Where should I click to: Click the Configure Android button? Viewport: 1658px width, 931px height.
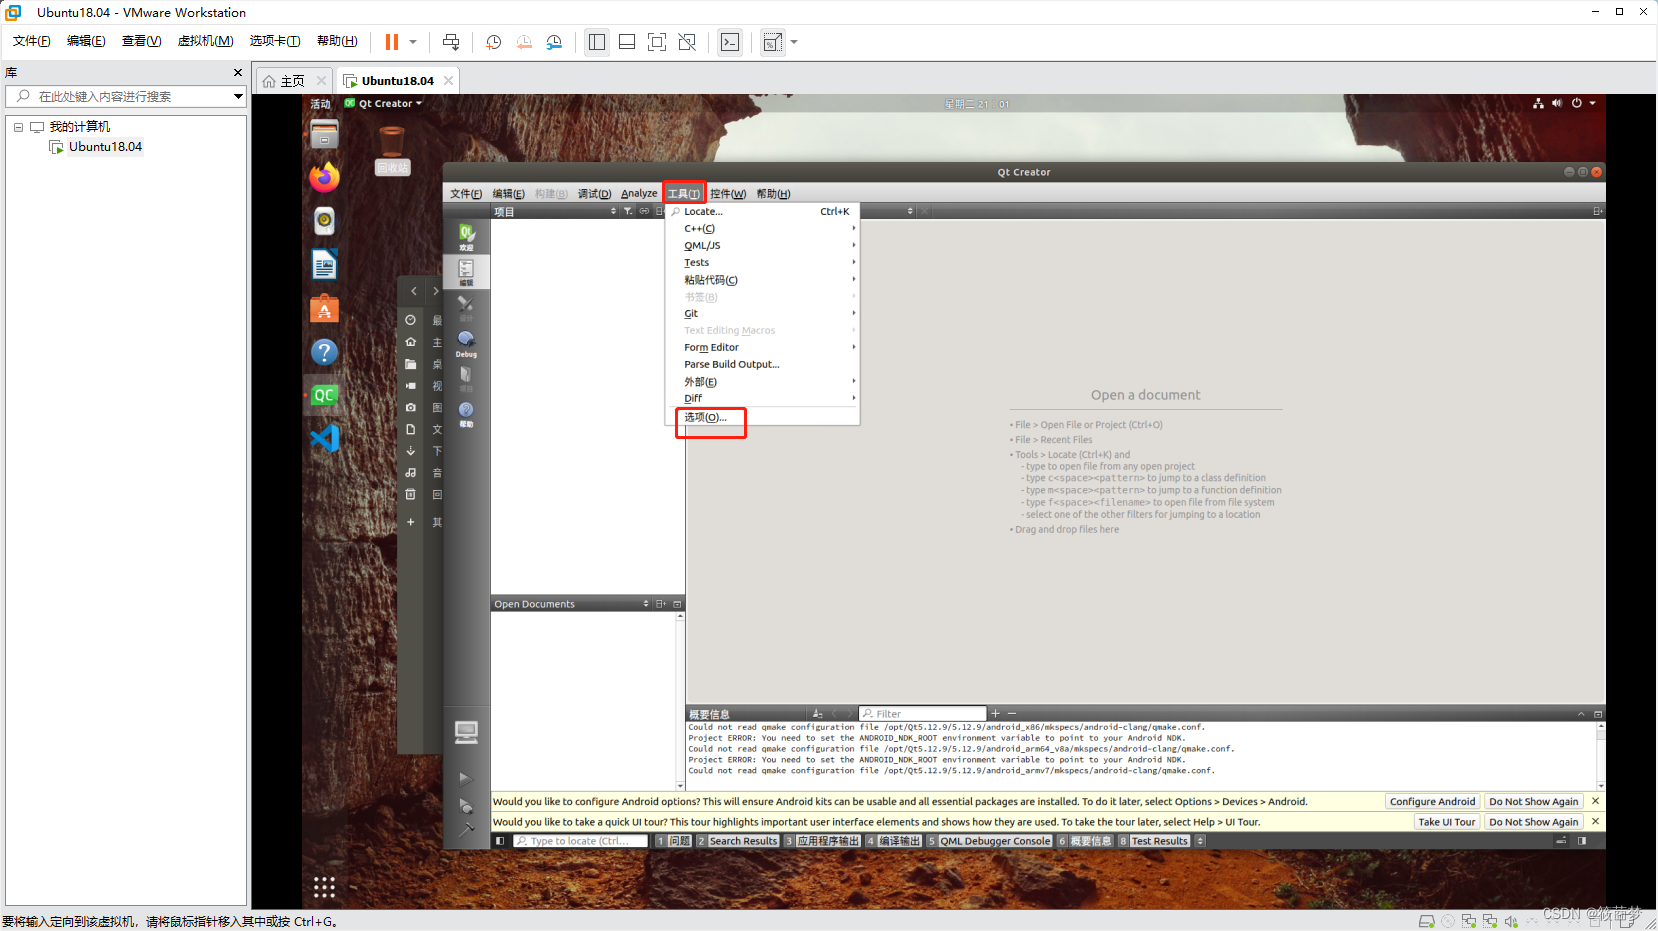(x=1432, y=801)
